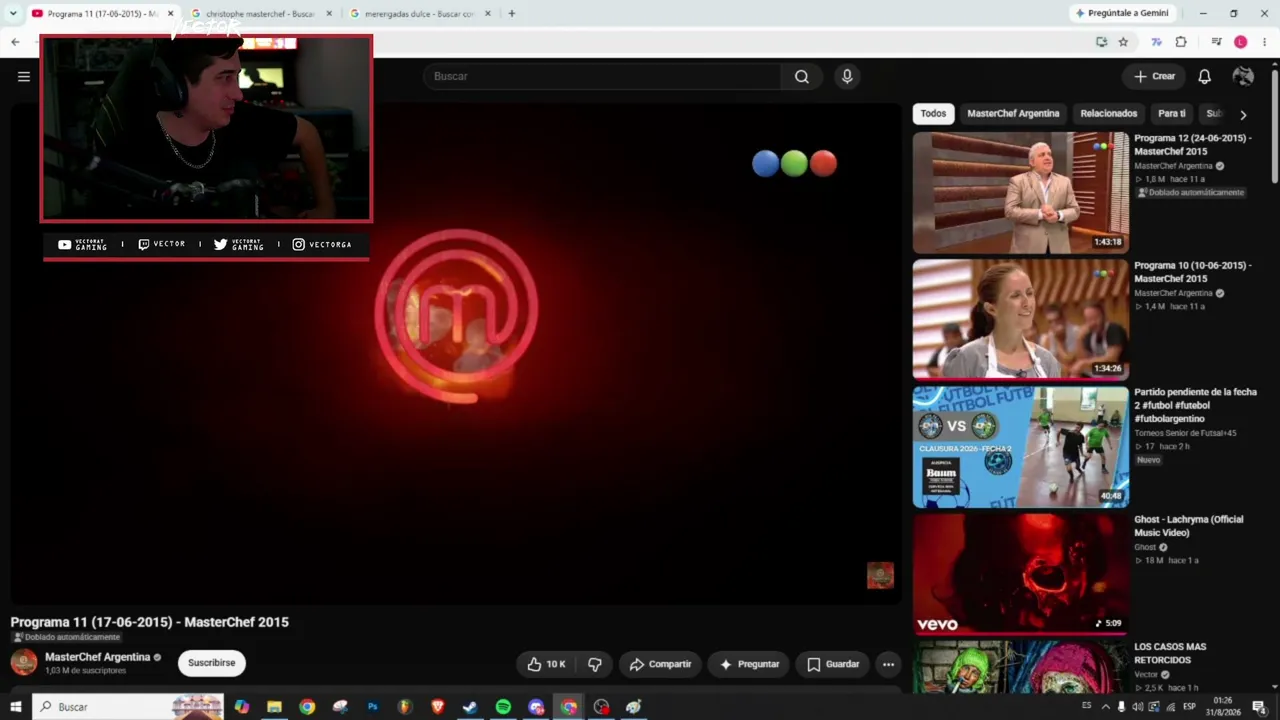Click the ESP language indicator in the tray
Viewport: 1280px width, 720px height.
[x=1189, y=707]
